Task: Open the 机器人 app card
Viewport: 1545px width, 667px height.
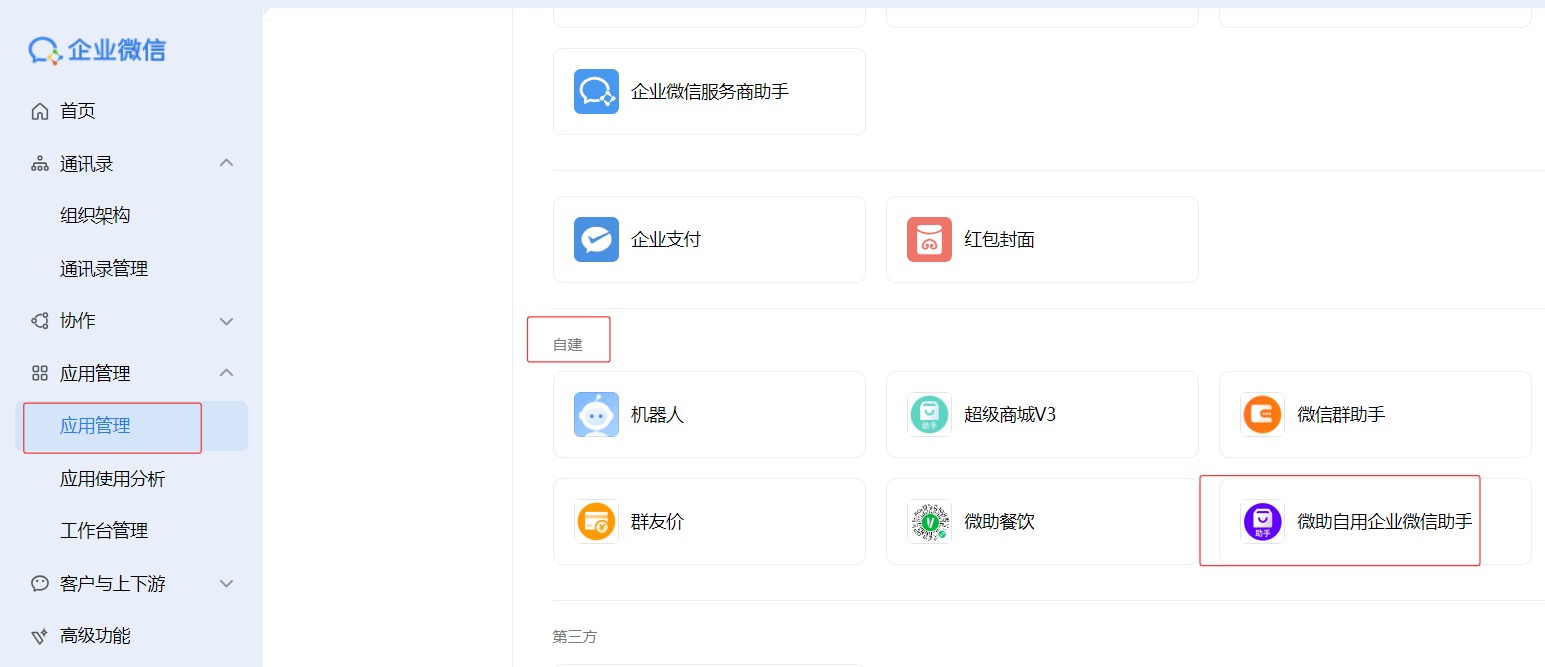Action: click(x=709, y=414)
